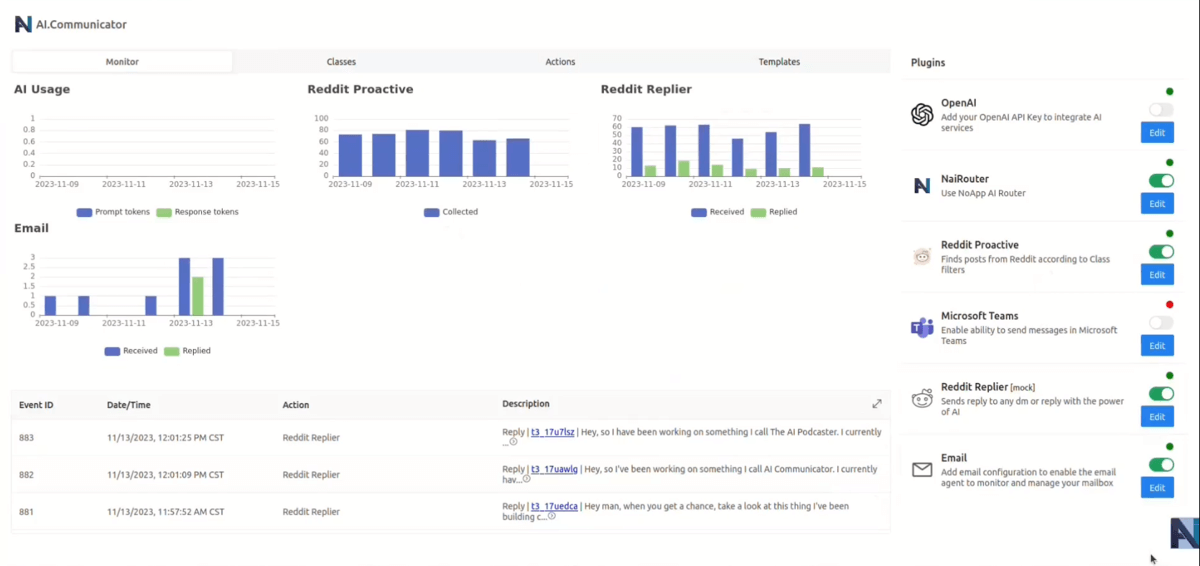The image size is (1200, 566).
Task: Open the t3_17u7lsz Reddit post link
Action: (x=552, y=432)
